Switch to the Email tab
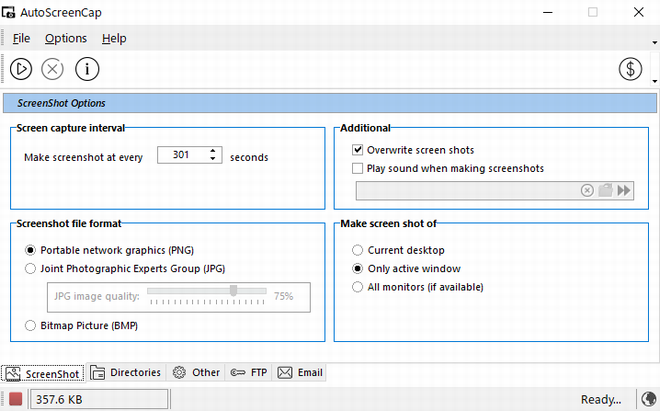 click(300, 373)
